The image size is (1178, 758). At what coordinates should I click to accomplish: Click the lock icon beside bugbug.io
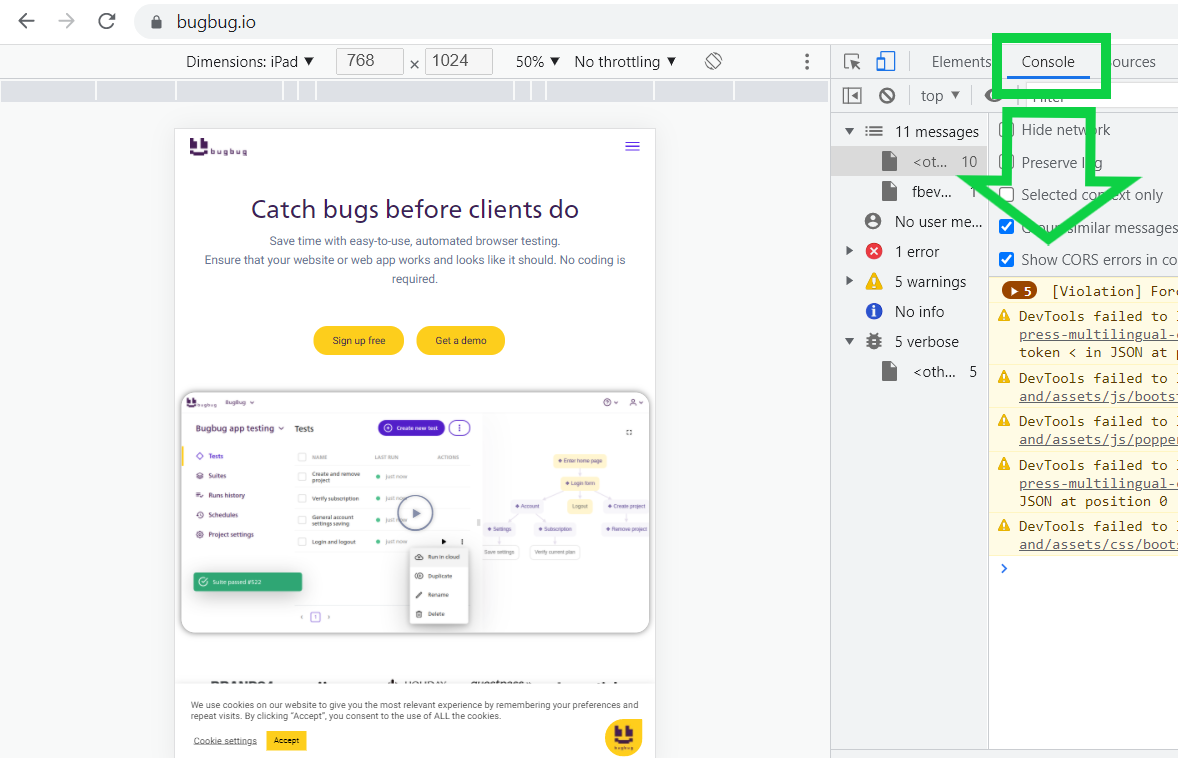(x=156, y=22)
